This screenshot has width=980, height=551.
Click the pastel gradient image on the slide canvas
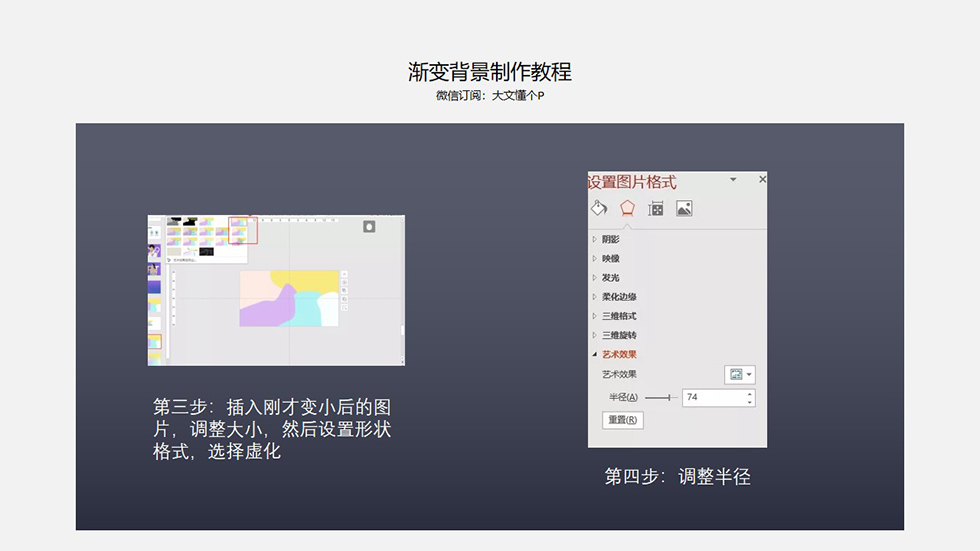point(290,298)
